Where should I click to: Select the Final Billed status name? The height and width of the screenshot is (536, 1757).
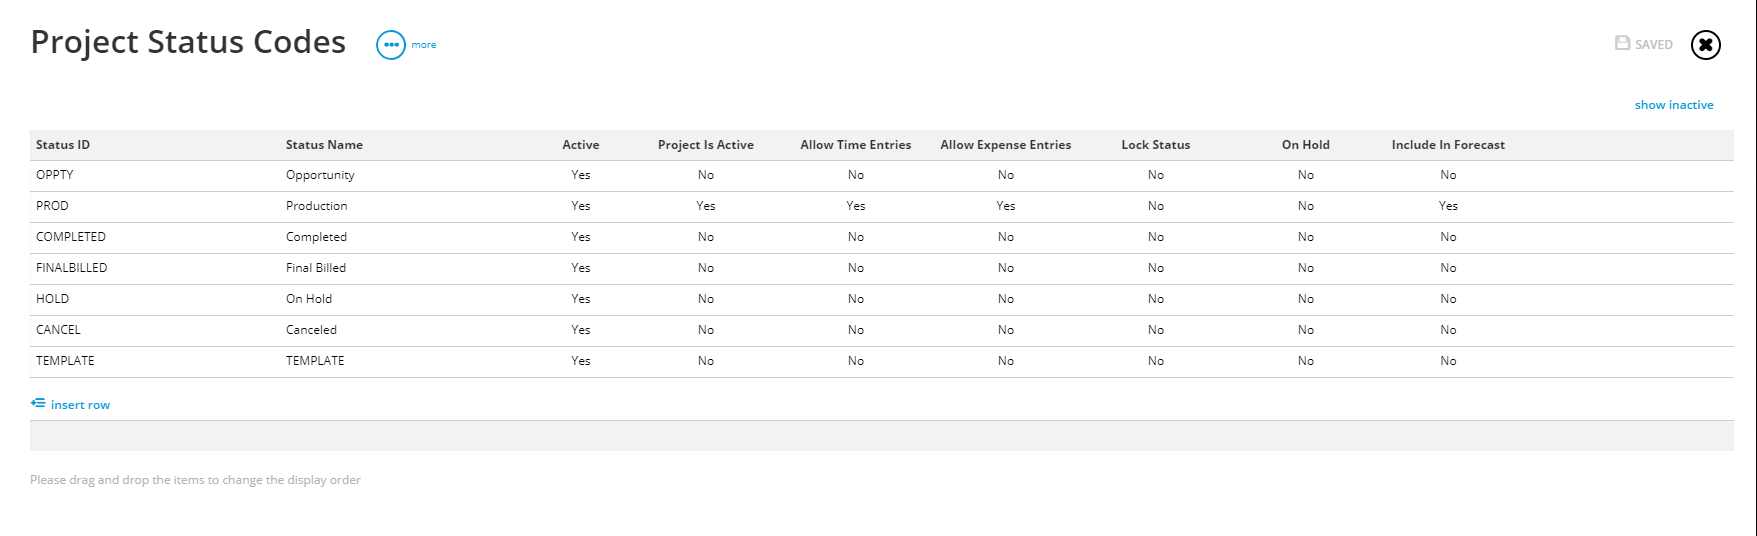pos(316,268)
